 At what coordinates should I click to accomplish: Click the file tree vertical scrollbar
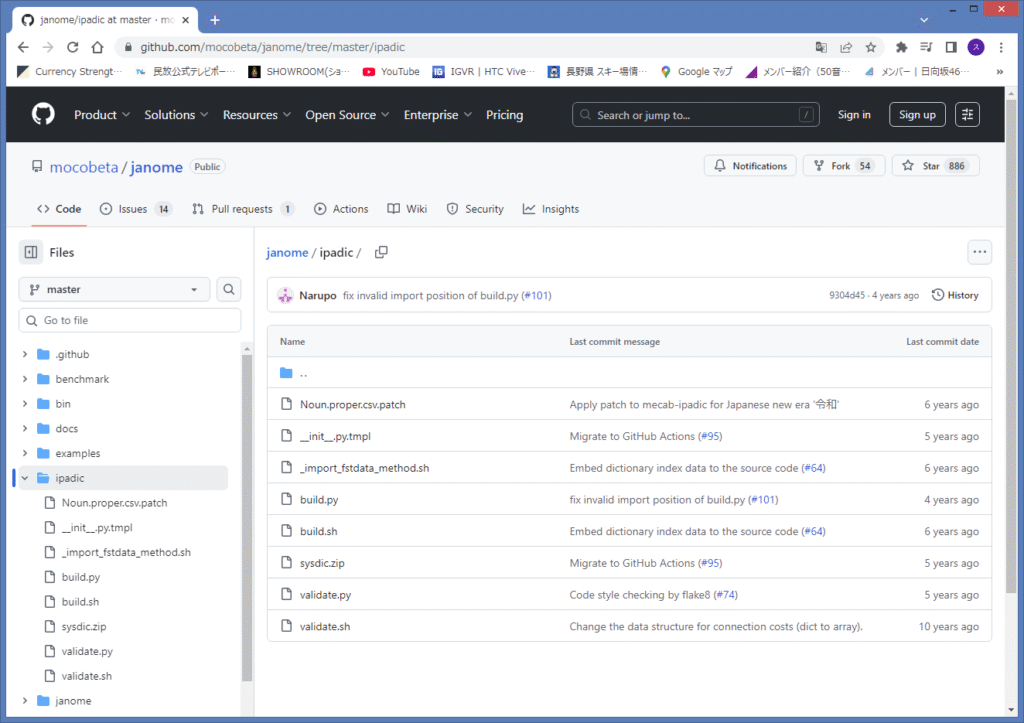click(246, 500)
